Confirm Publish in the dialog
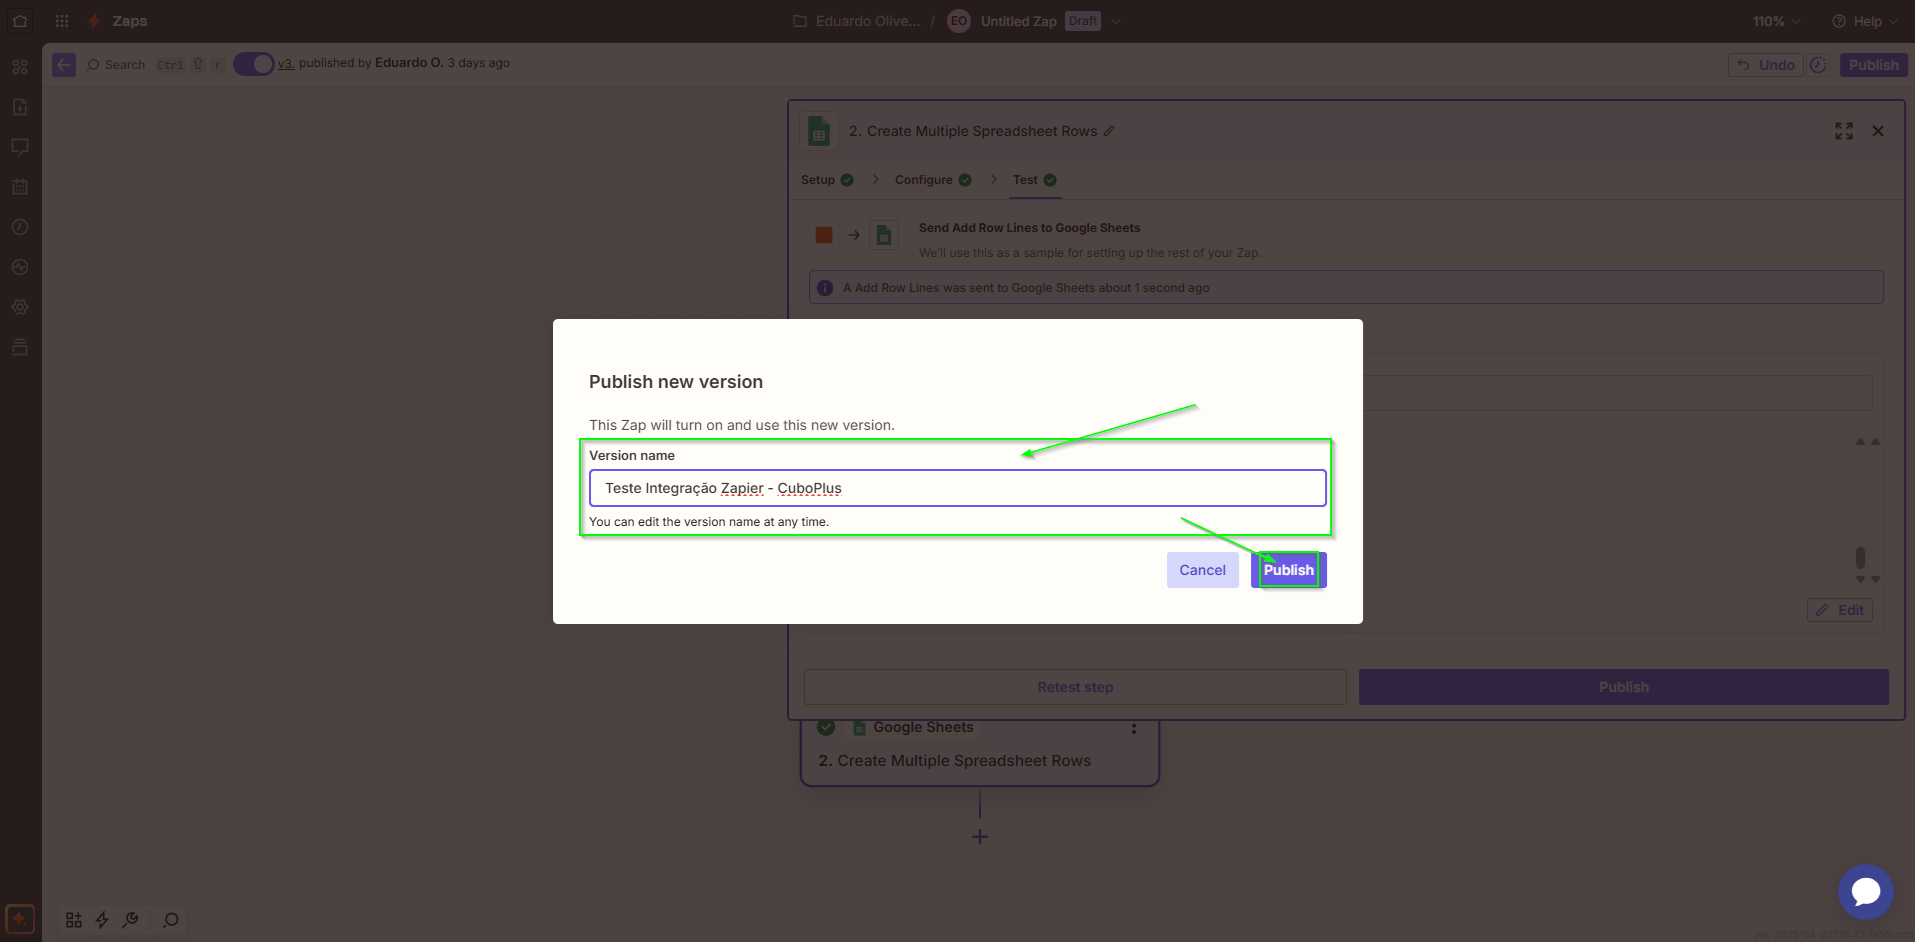 [1288, 570]
